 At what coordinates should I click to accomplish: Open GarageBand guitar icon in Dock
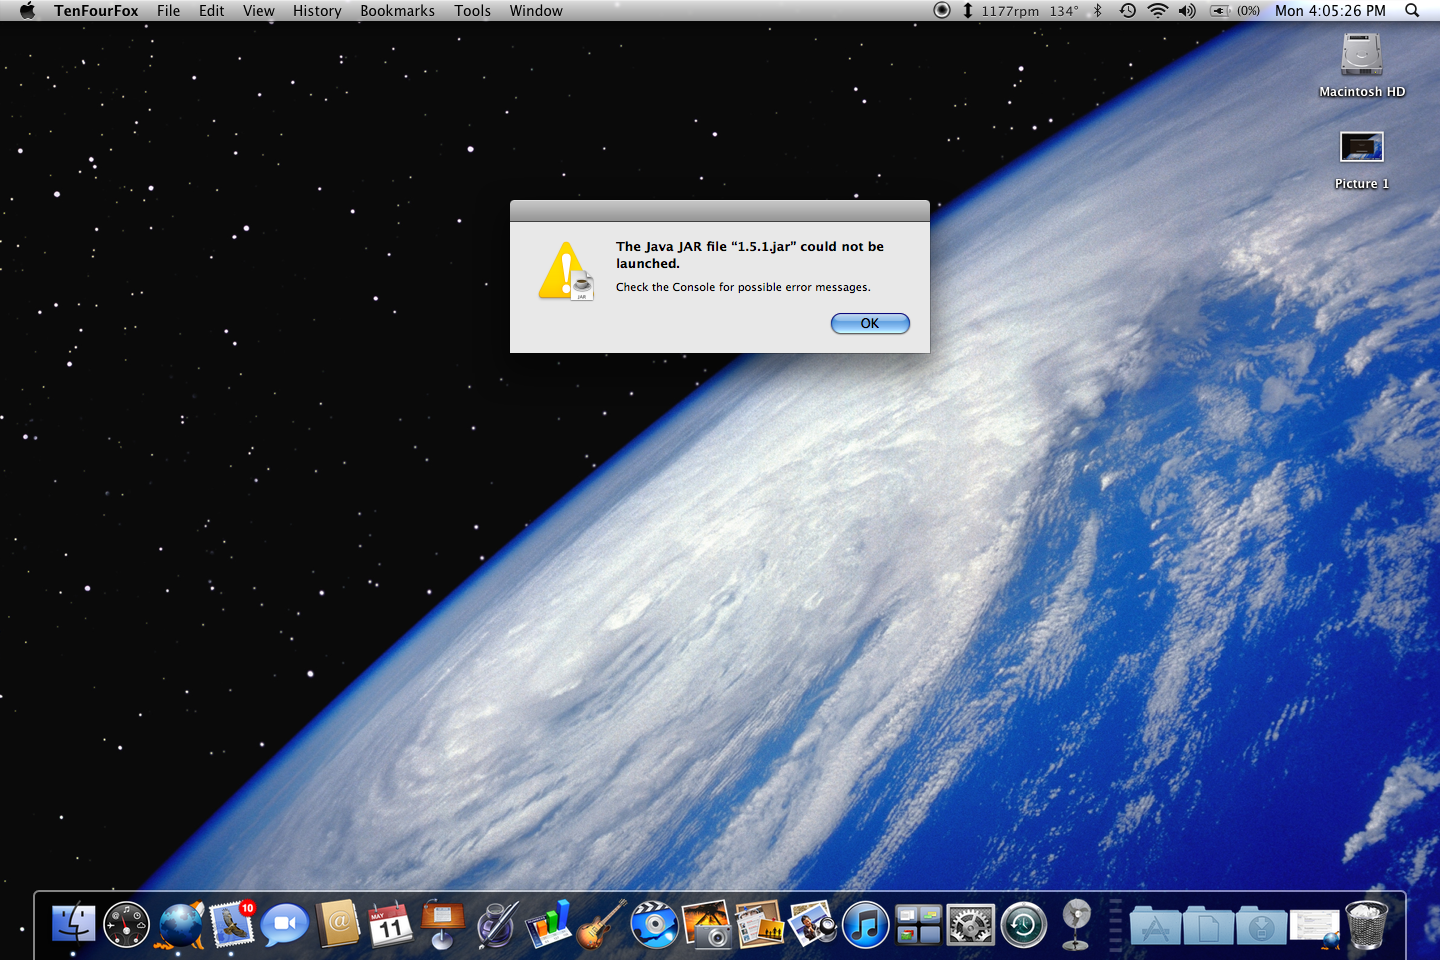601,924
